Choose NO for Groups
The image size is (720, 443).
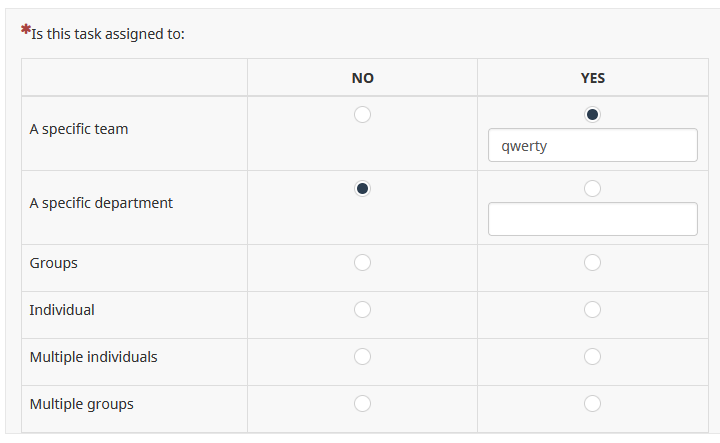362,262
